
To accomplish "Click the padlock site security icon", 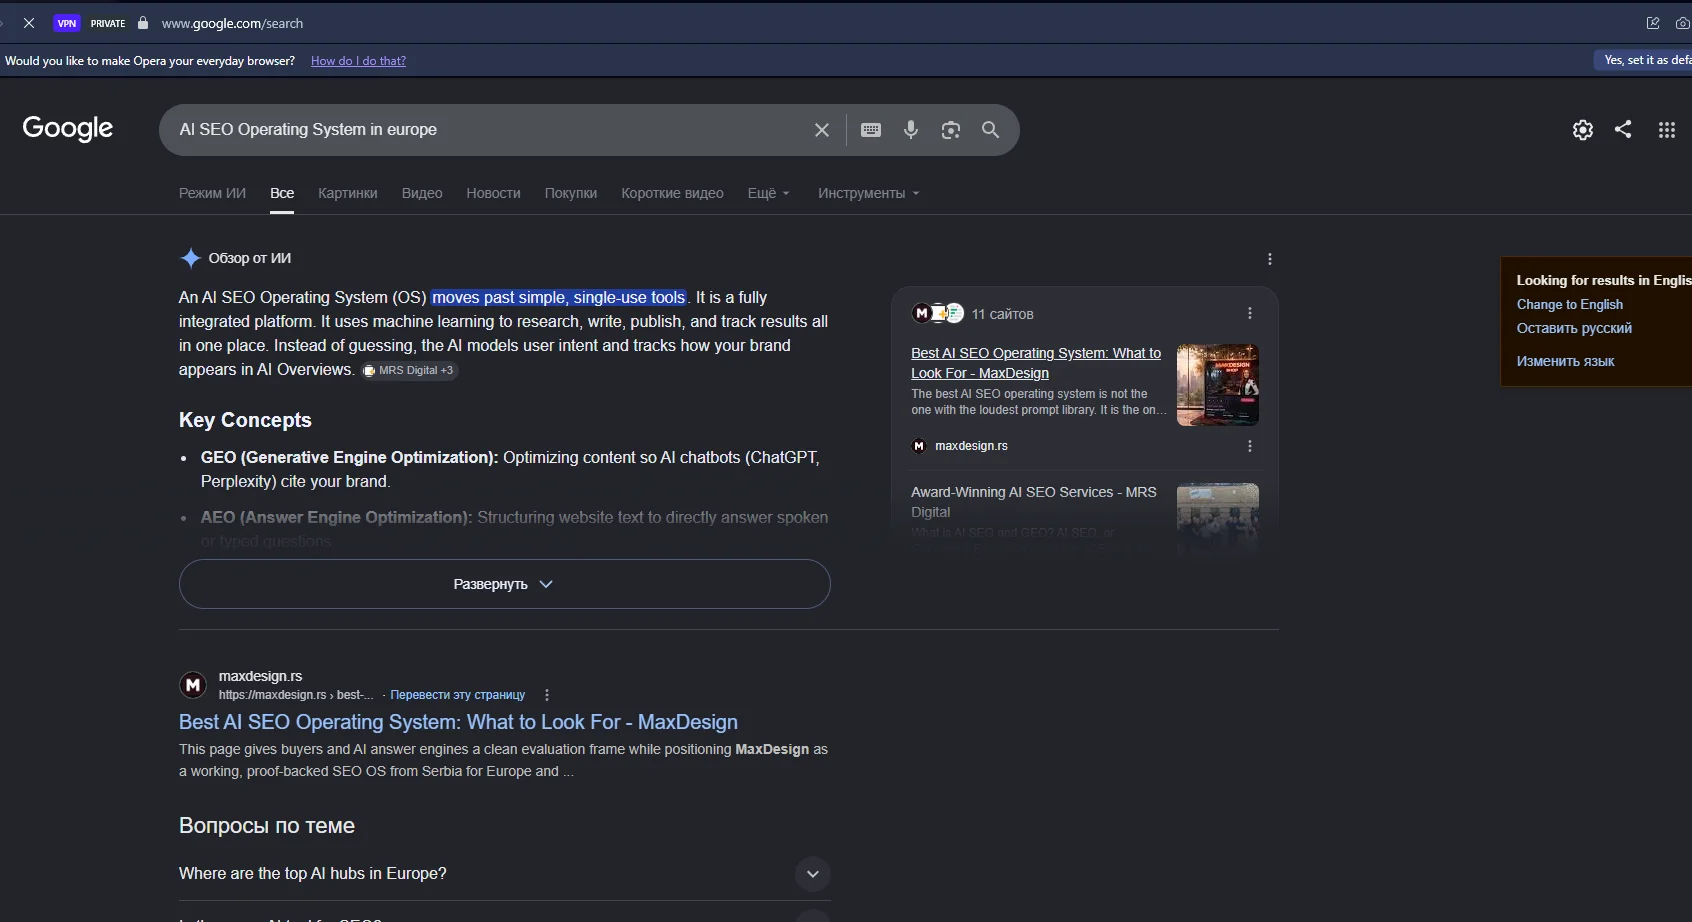I will [x=143, y=23].
